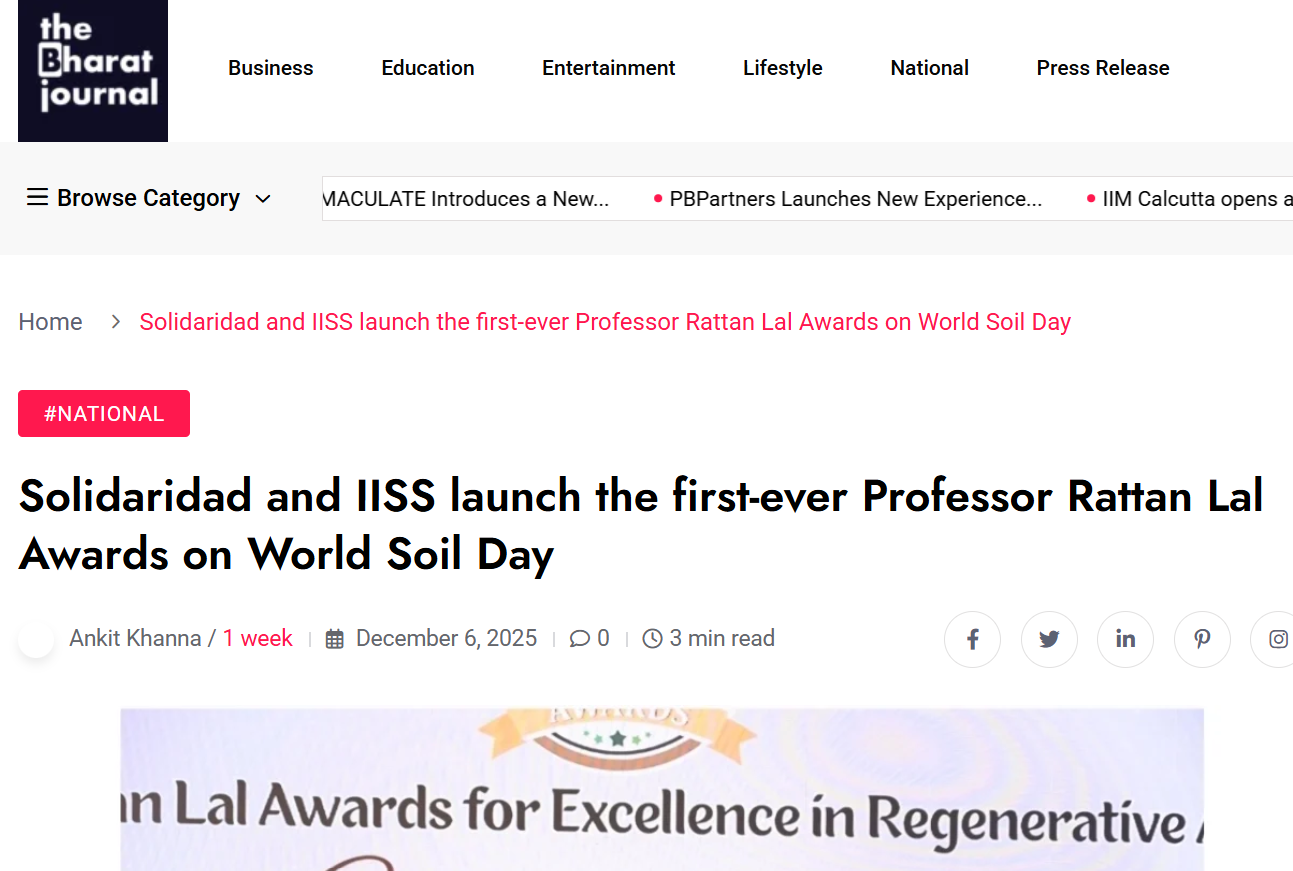Open author Ankit Khanna's profile

(x=135, y=639)
